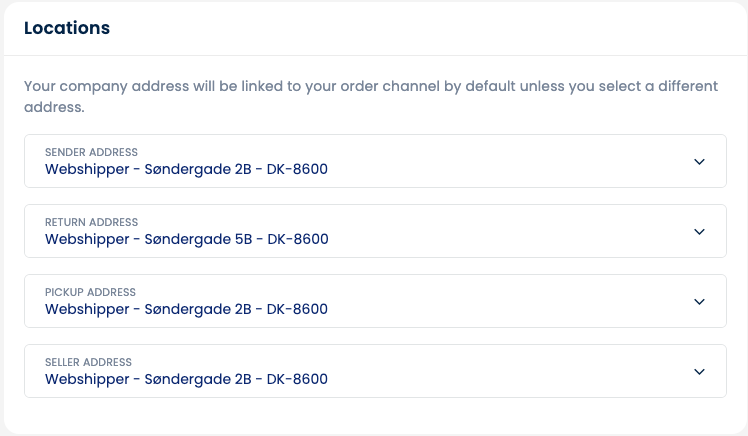Select the Søndergade 5B return address value
The height and width of the screenshot is (436, 748).
tap(187, 239)
